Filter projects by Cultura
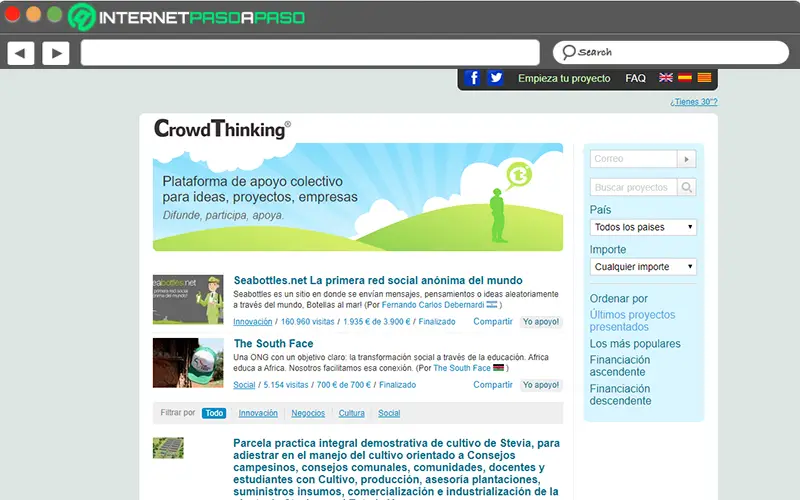The height and width of the screenshot is (500, 800). (352, 413)
